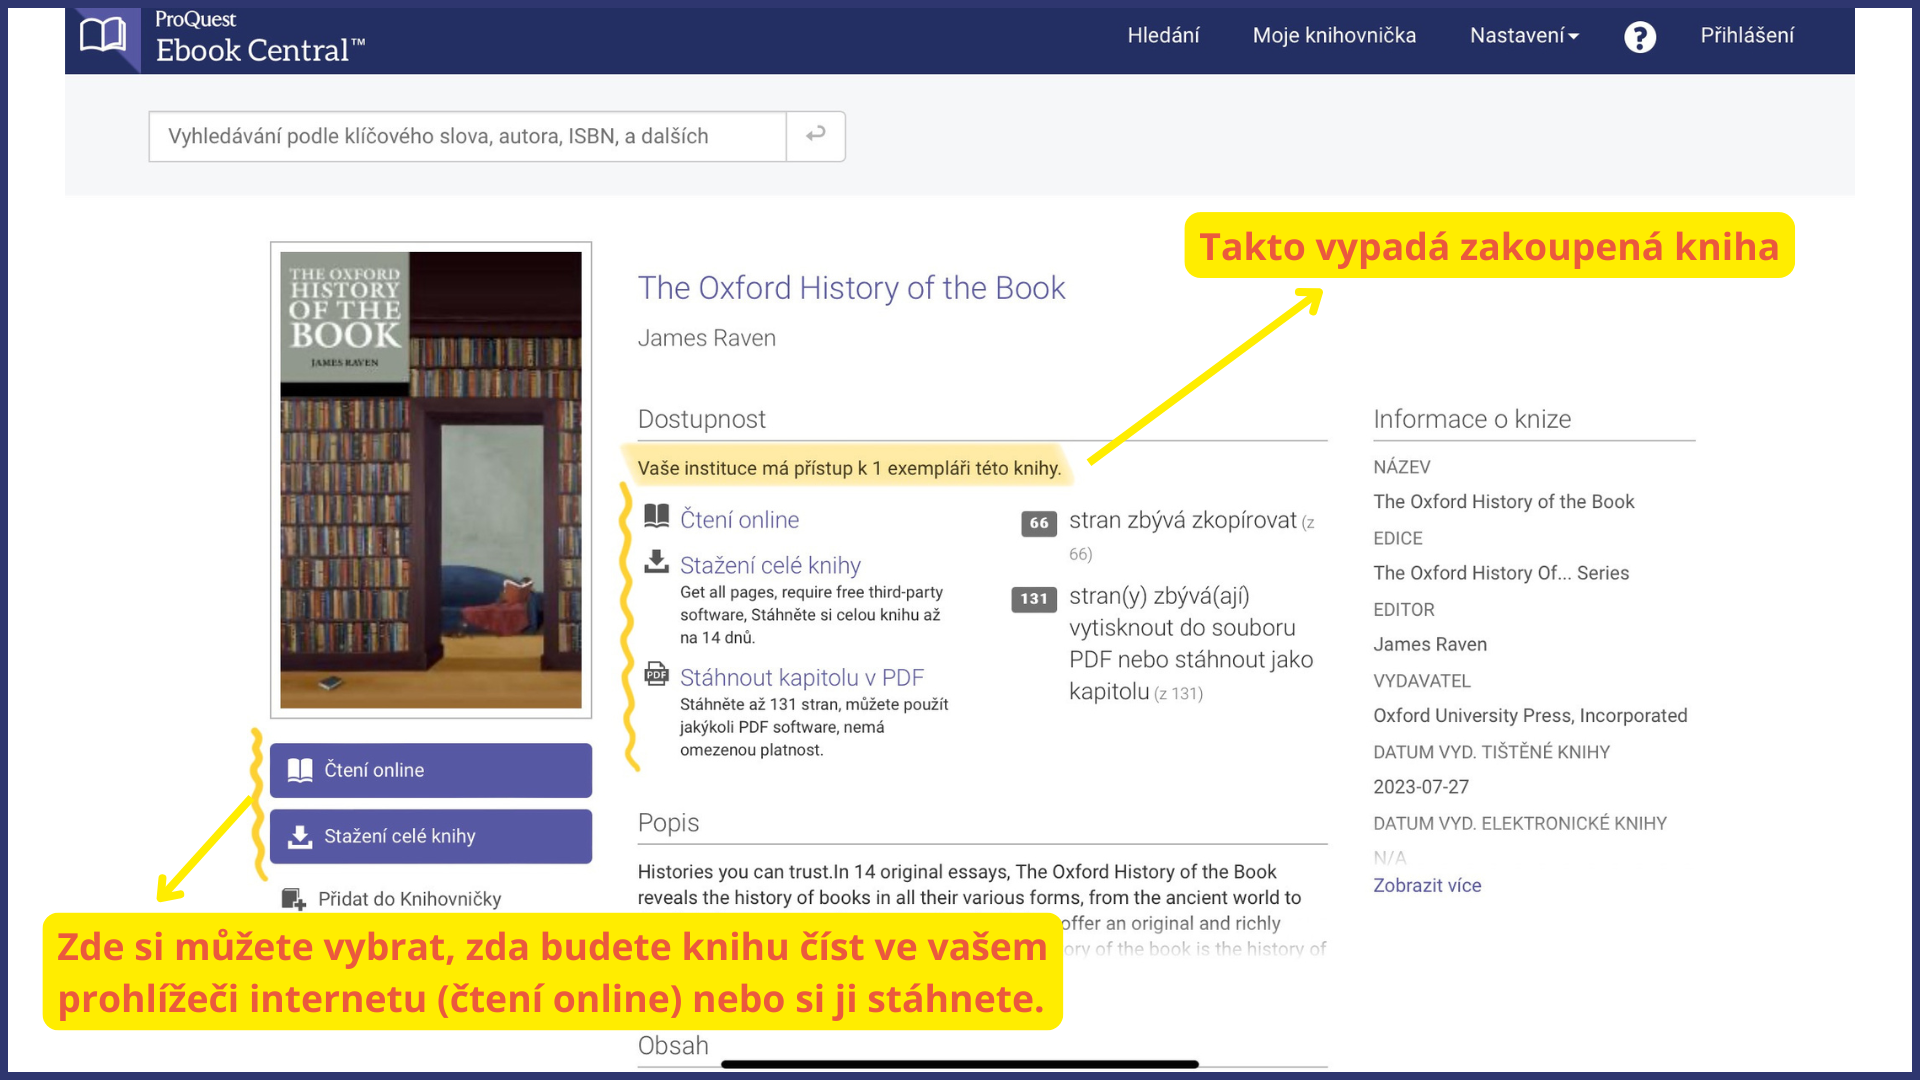1920x1080 pixels.
Task: Open Moje knihovnička in the navigation bar
Action: (x=1334, y=36)
